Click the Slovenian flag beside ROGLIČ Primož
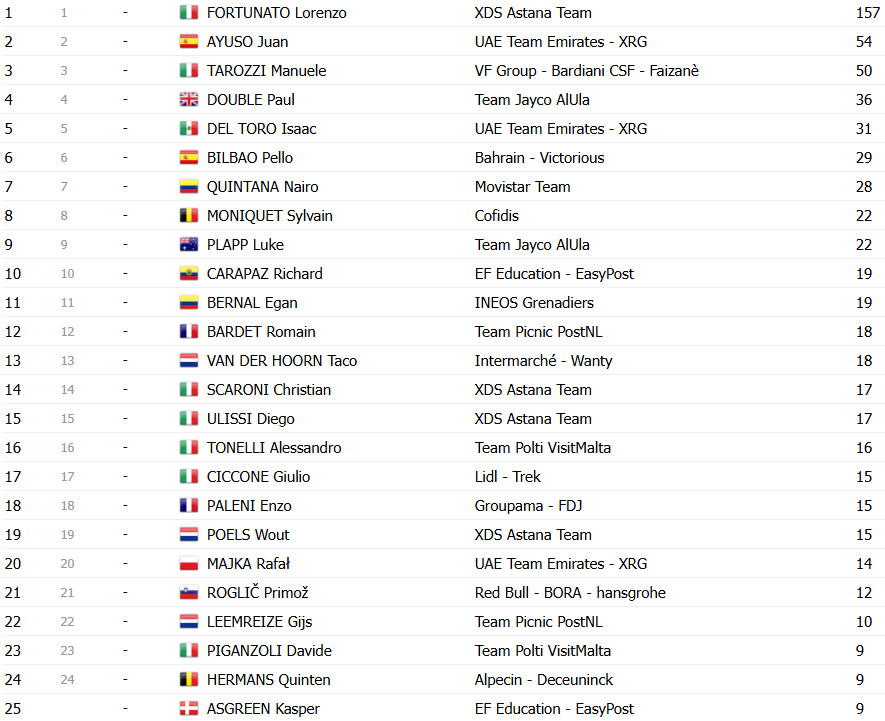 coord(189,592)
